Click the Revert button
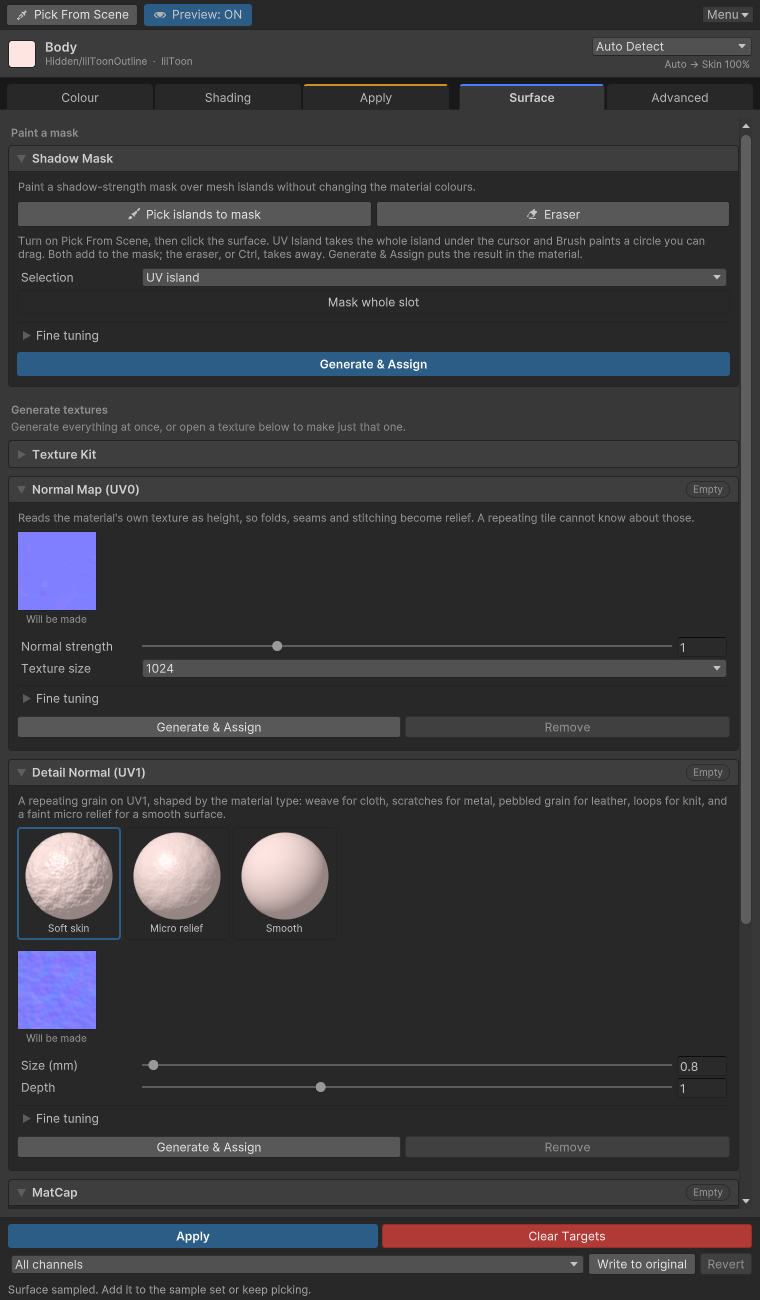This screenshot has width=760, height=1300. point(726,1264)
